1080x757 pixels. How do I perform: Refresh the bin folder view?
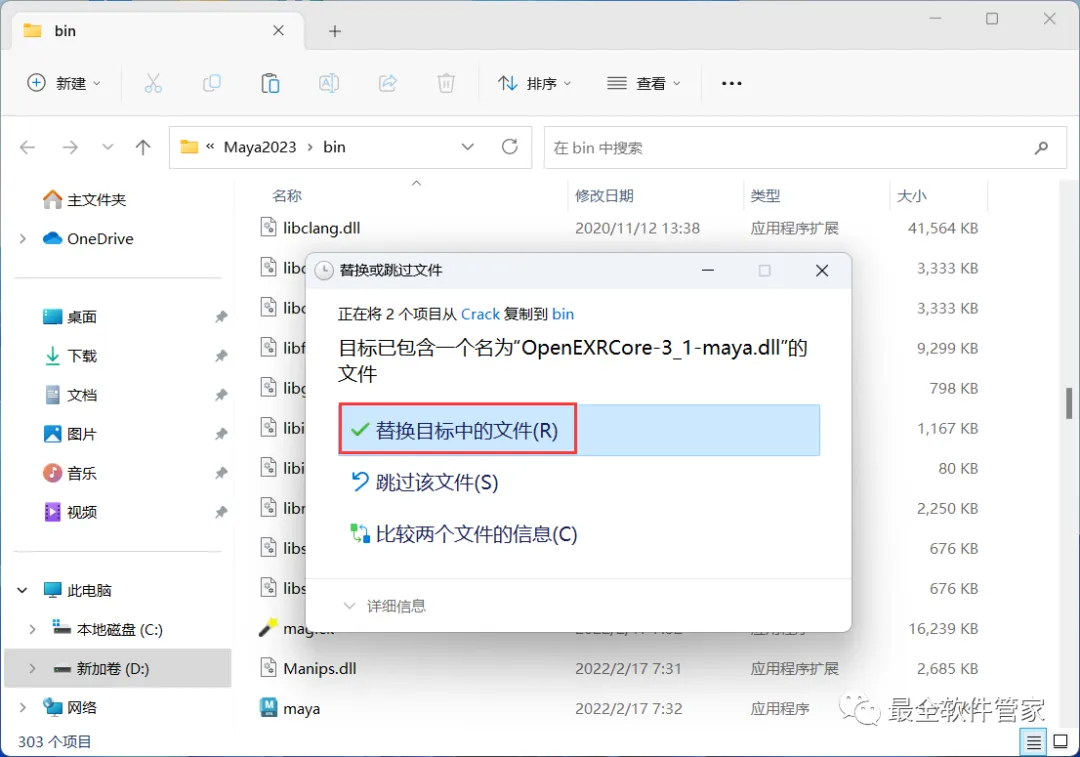pyautogui.click(x=510, y=147)
